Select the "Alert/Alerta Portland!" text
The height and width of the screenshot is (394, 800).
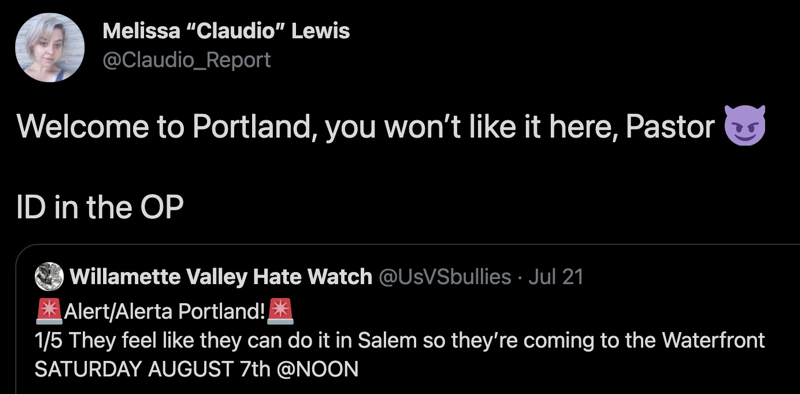pyautogui.click(x=164, y=312)
